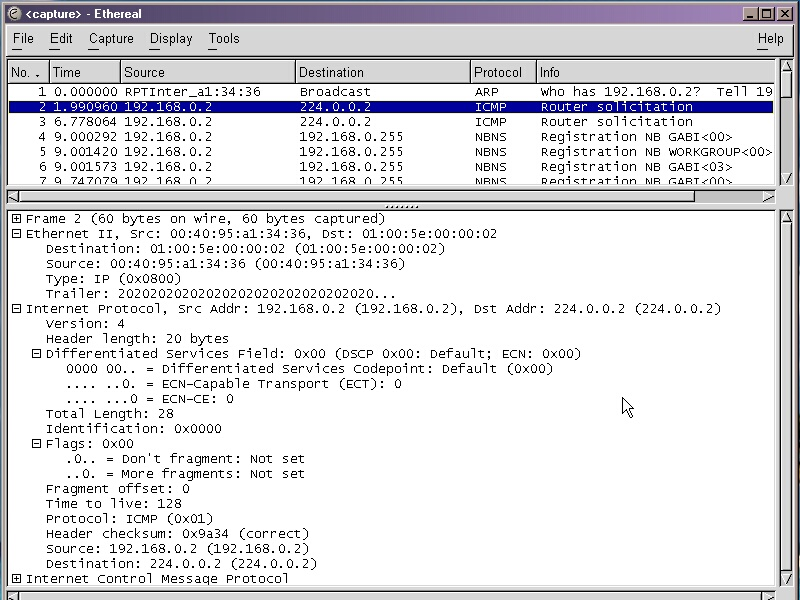Image resolution: width=800 pixels, height=600 pixels.
Task: Select the Trailer: 2020202020... line
Action: pos(220,294)
